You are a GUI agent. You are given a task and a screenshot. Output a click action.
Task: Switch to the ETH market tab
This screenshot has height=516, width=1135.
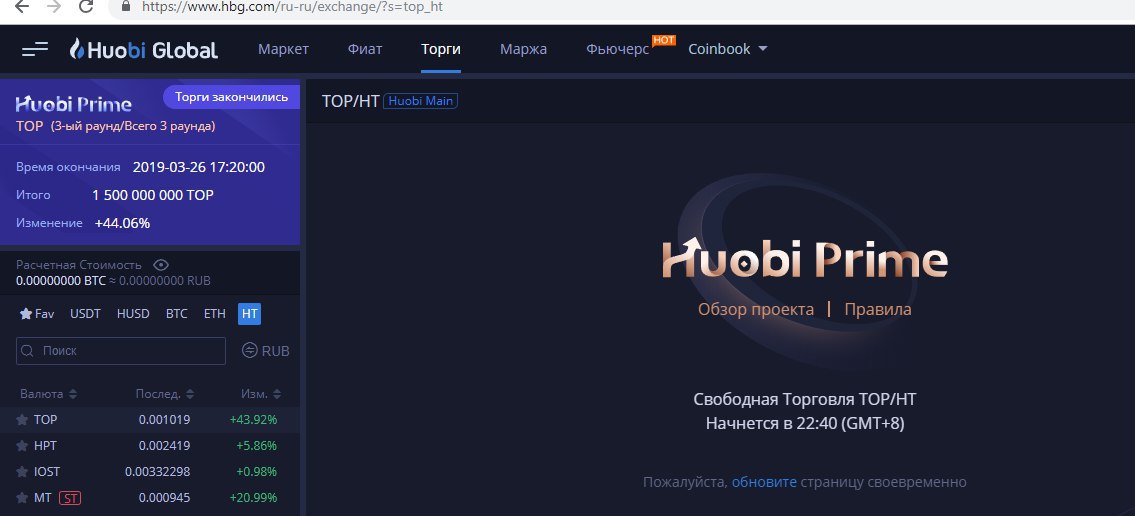[214, 314]
